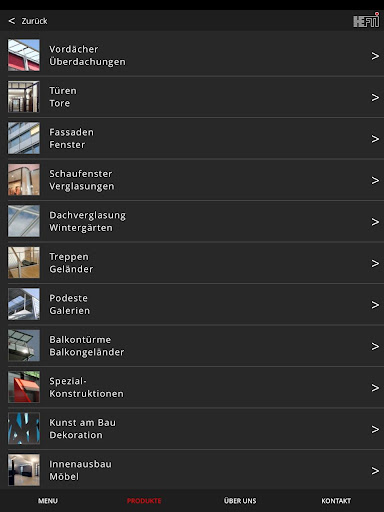Open Podeste Galerien with its right chevron
Screen dimensions: 384x512
(375, 305)
